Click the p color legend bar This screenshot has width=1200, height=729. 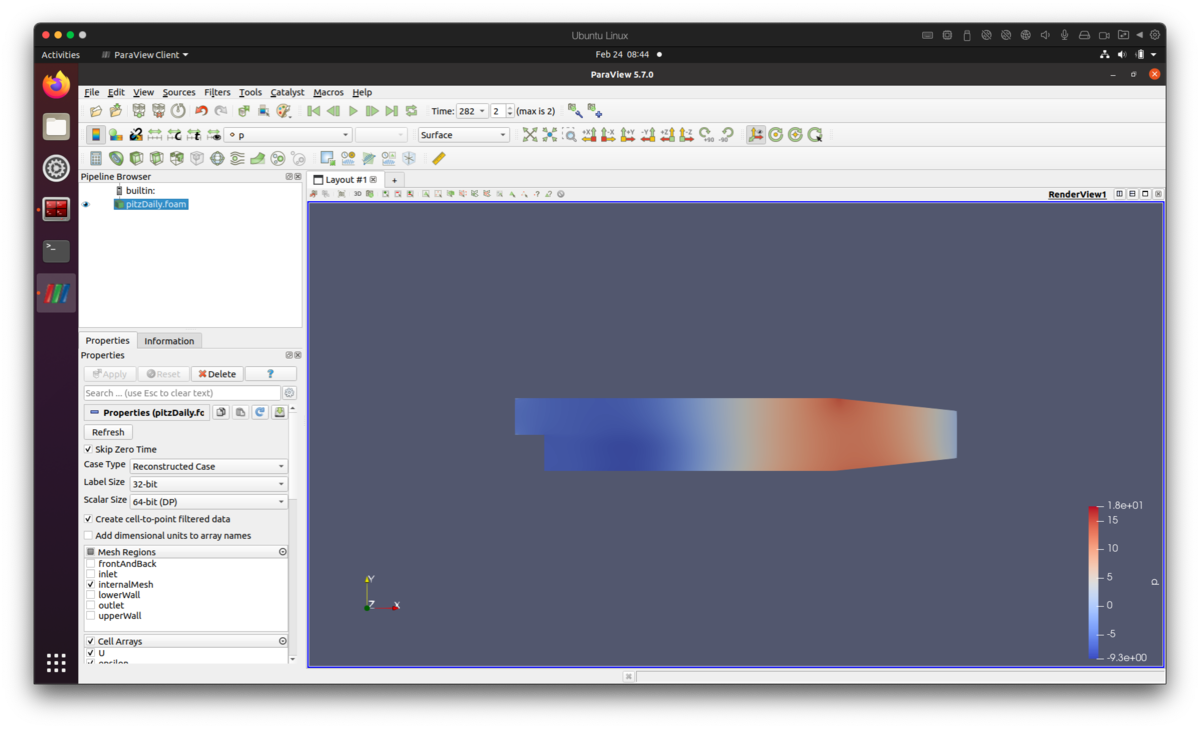pyautogui.click(x=1093, y=582)
